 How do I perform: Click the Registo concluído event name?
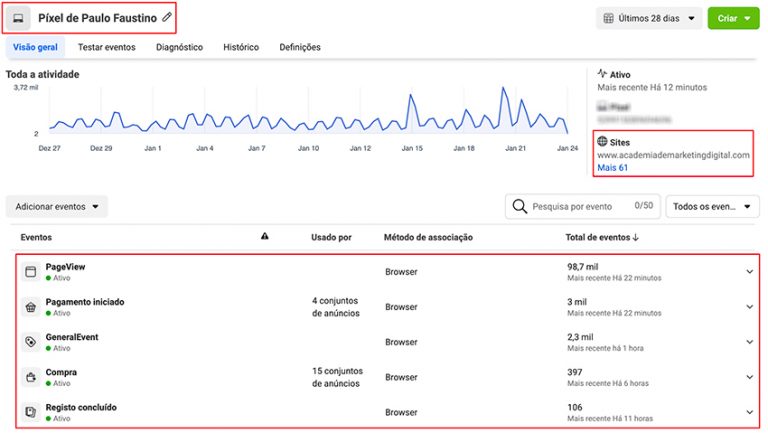point(81,408)
